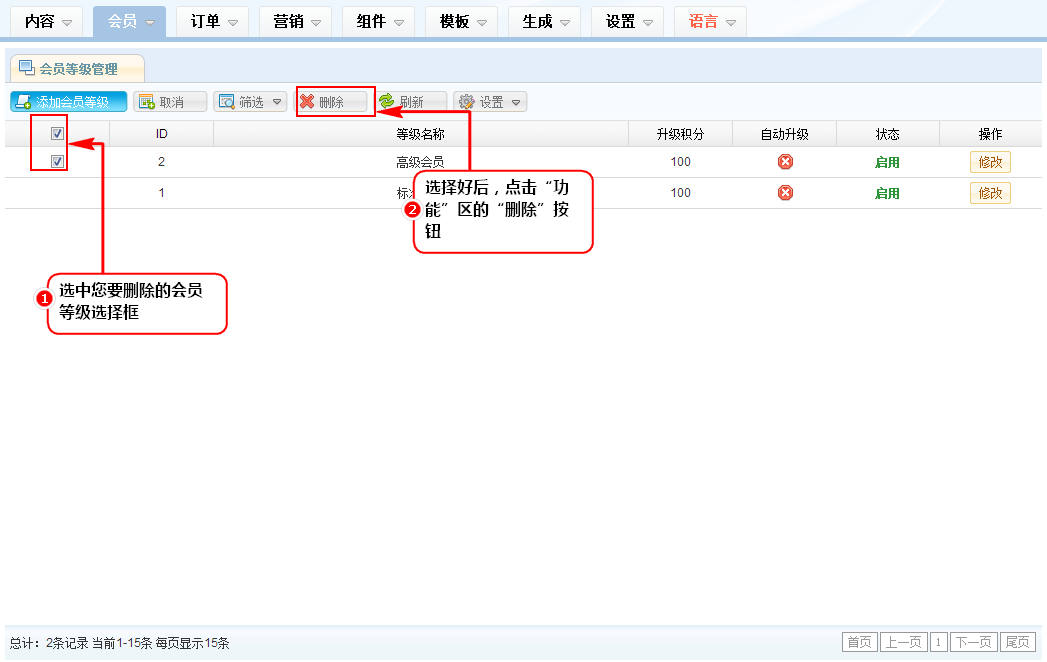The width and height of the screenshot is (1047, 662).
Task: Click the red X delete icon in toolbar
Action: coord(307,102)
